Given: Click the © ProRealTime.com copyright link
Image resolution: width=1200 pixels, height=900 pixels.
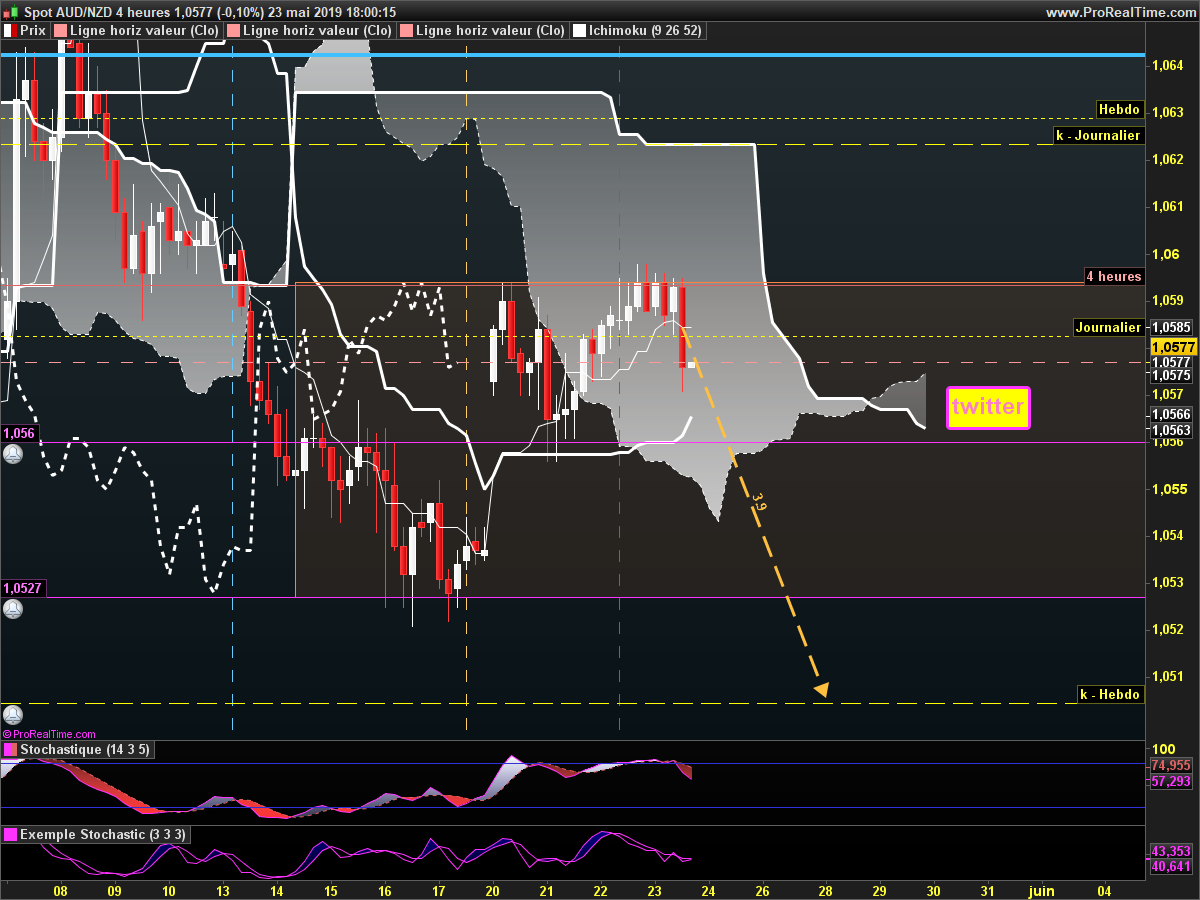Looking at the screenshot, I should click(49, 733).
